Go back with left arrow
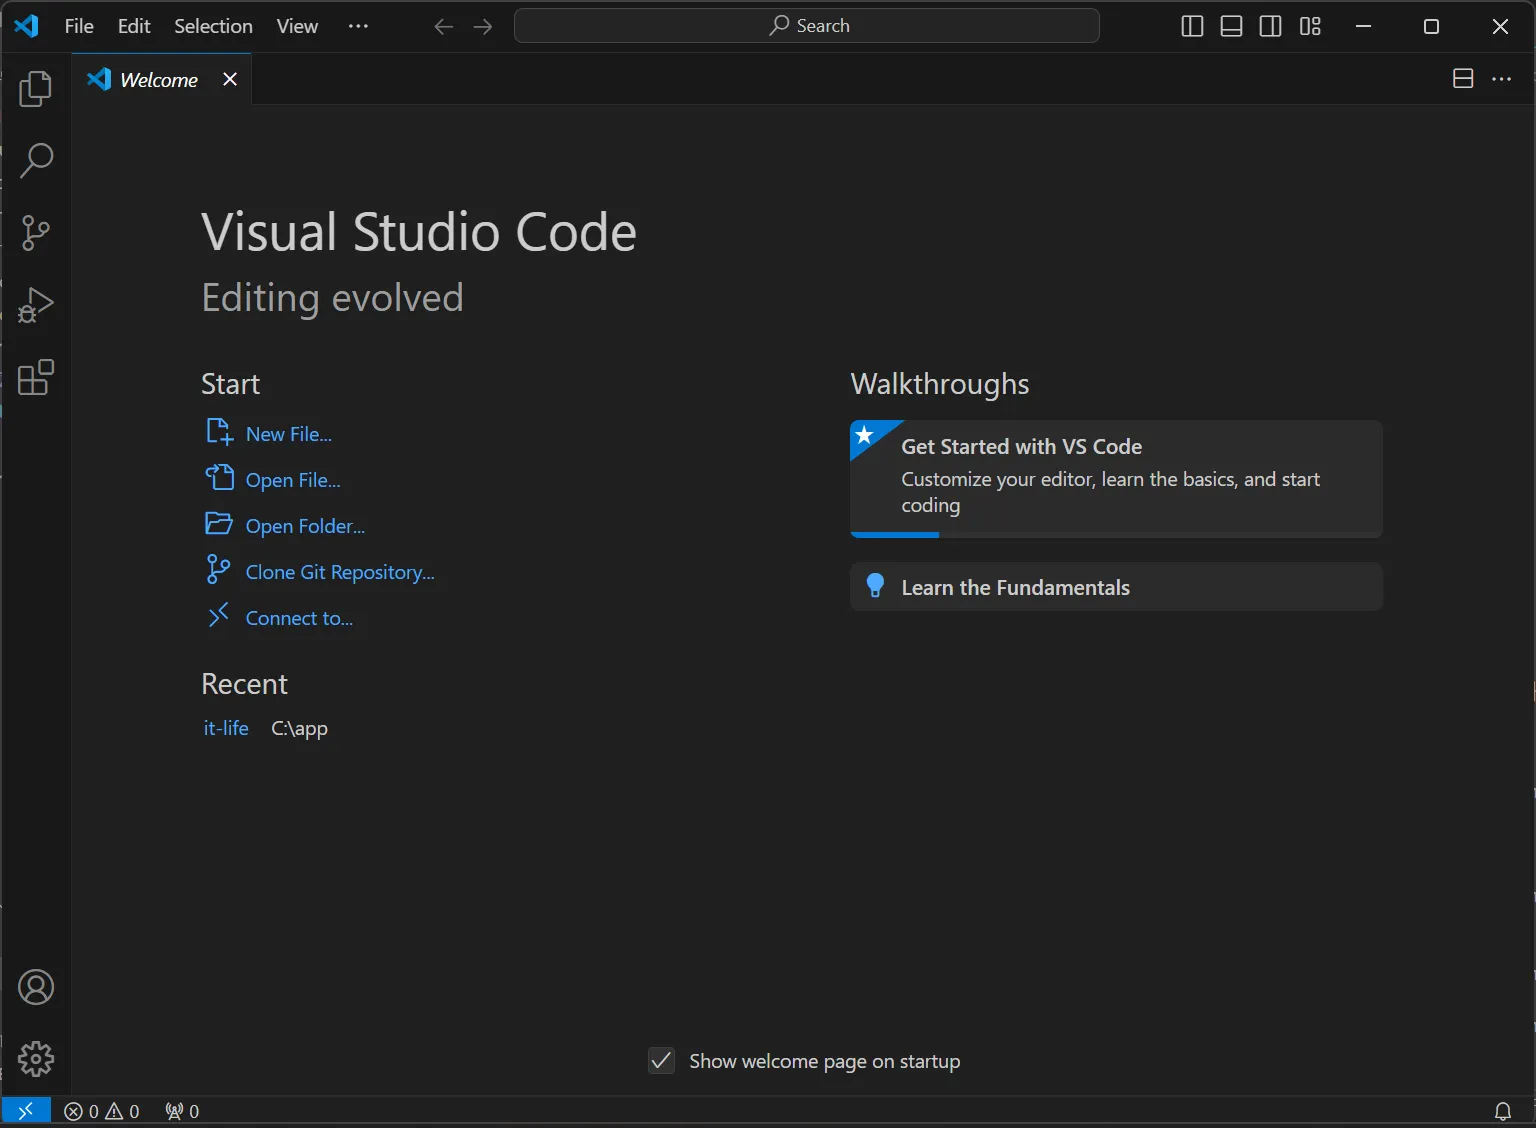The height and width of the screenshot is (1128, 1536). pyautogui.click(x=444, y=27)
